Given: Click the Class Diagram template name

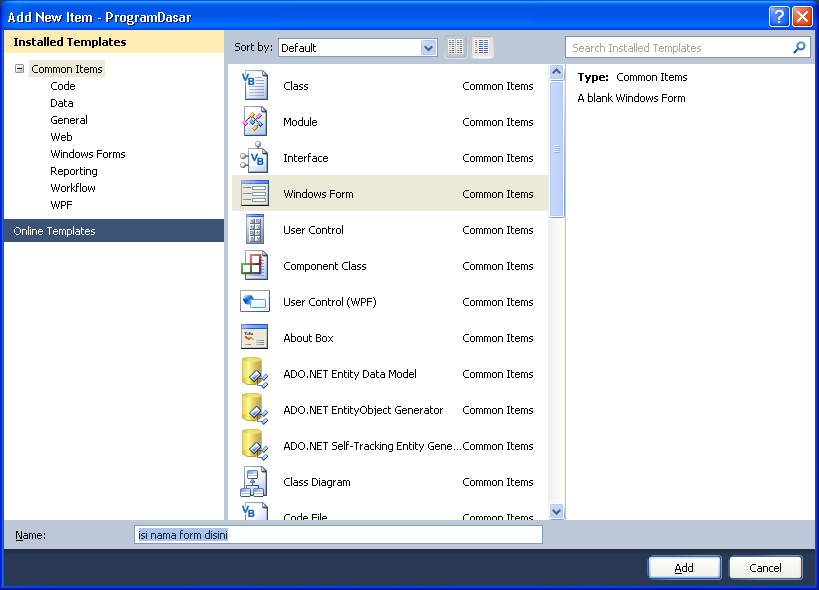Looking at the screenshot, I should (317, 482).
